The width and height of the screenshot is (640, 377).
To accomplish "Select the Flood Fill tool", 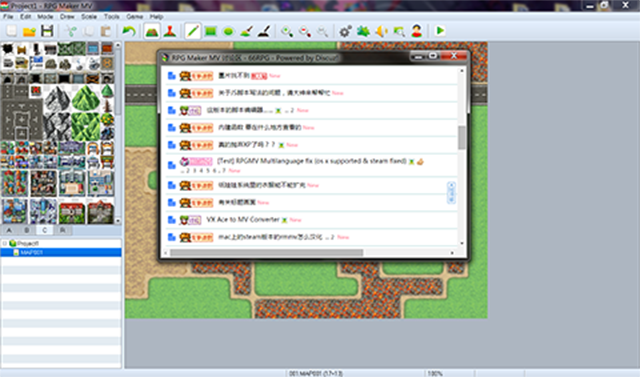I will tap(247, 31).
